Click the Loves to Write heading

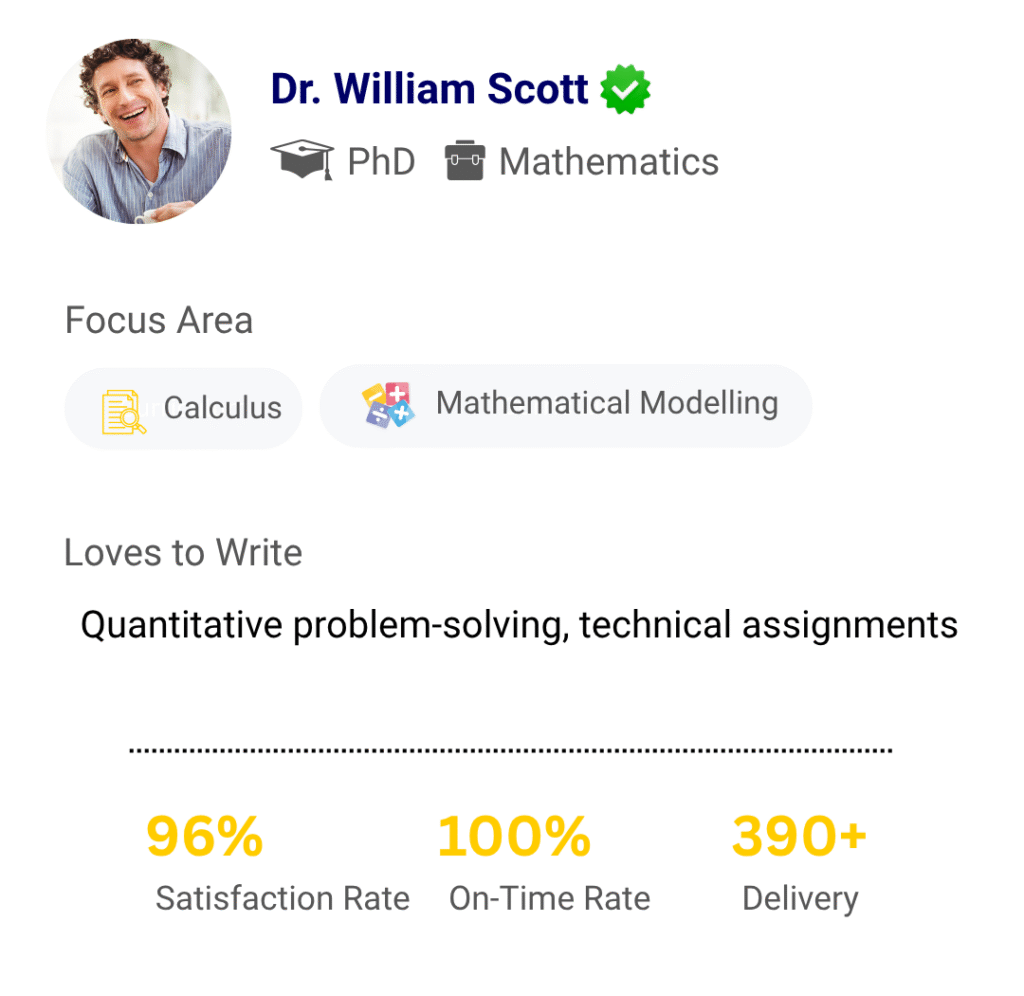[x=183, y=553]
